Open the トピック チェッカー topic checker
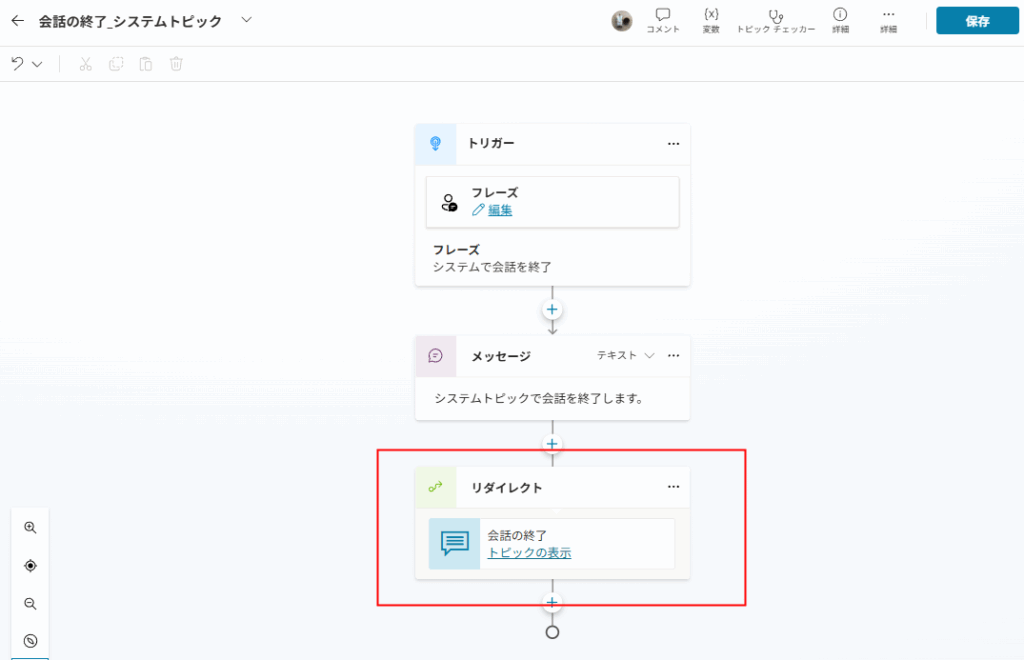This screenshot has height=660, width=1024. pos(776,21)
